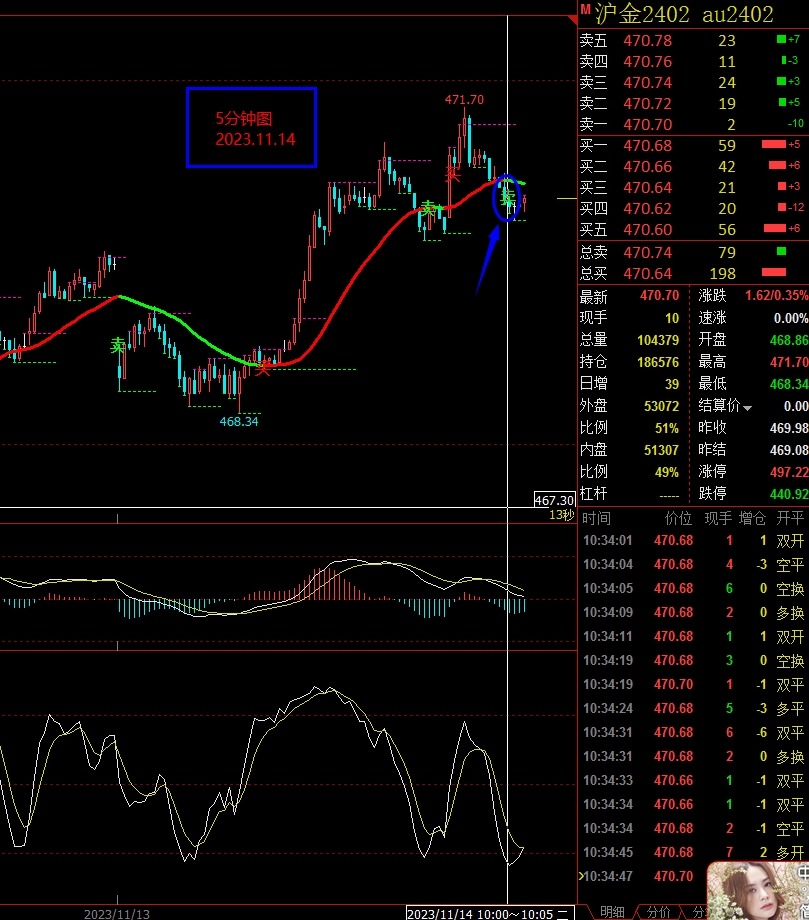This screenshot has height=920, width=809.
Task: Click the 跌停 440.92 limit-down price
Action: coord(789,494)
